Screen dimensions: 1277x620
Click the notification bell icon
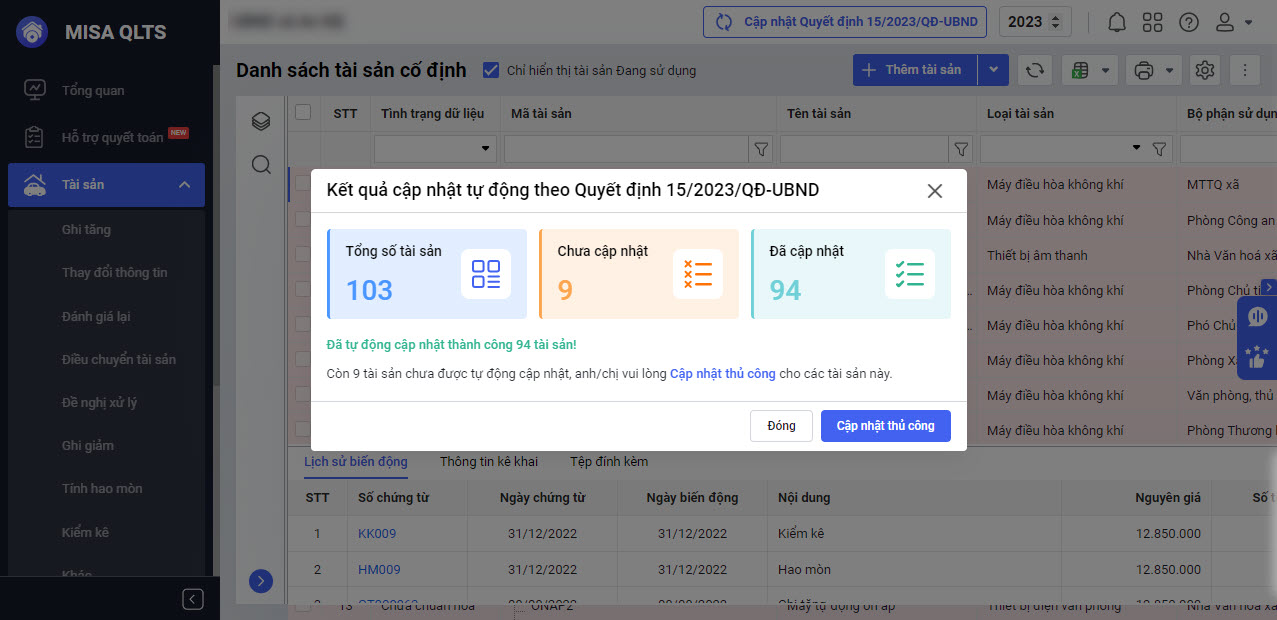pyautogui.click(x=1117, y=22)
